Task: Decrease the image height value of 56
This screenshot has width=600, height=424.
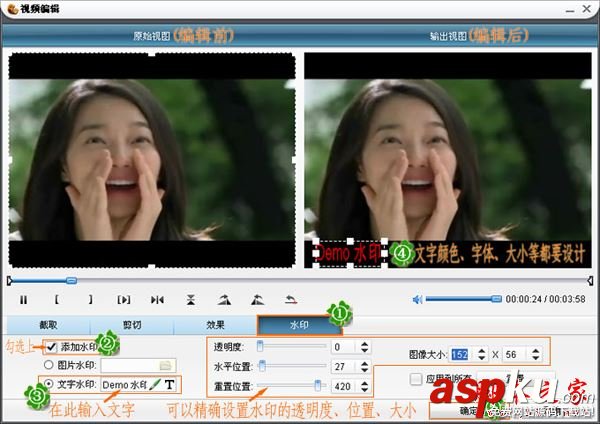Action: pyautogui.click(x=536, y=357)
